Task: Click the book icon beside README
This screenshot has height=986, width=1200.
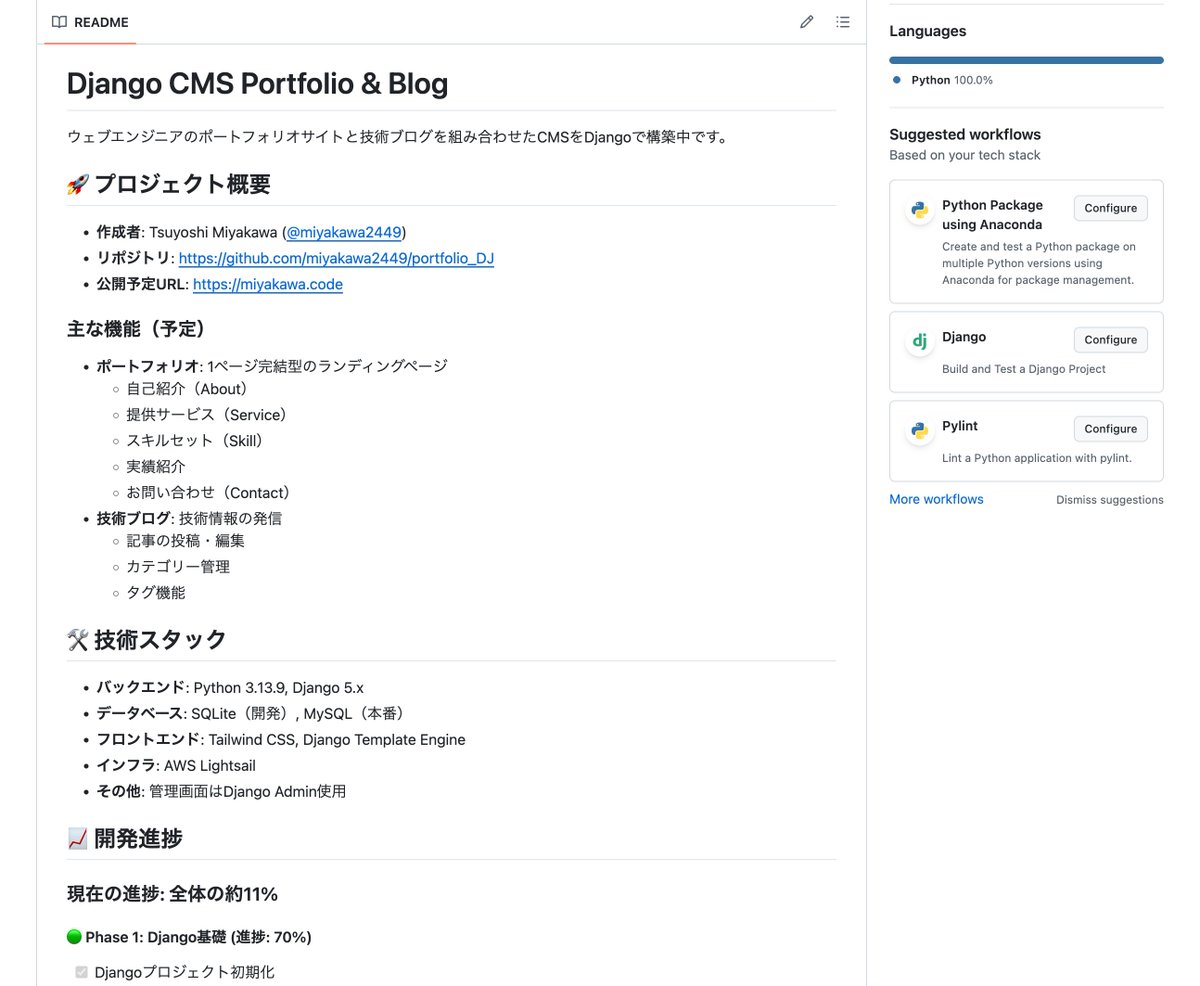Action: click(x=59, y=22)
